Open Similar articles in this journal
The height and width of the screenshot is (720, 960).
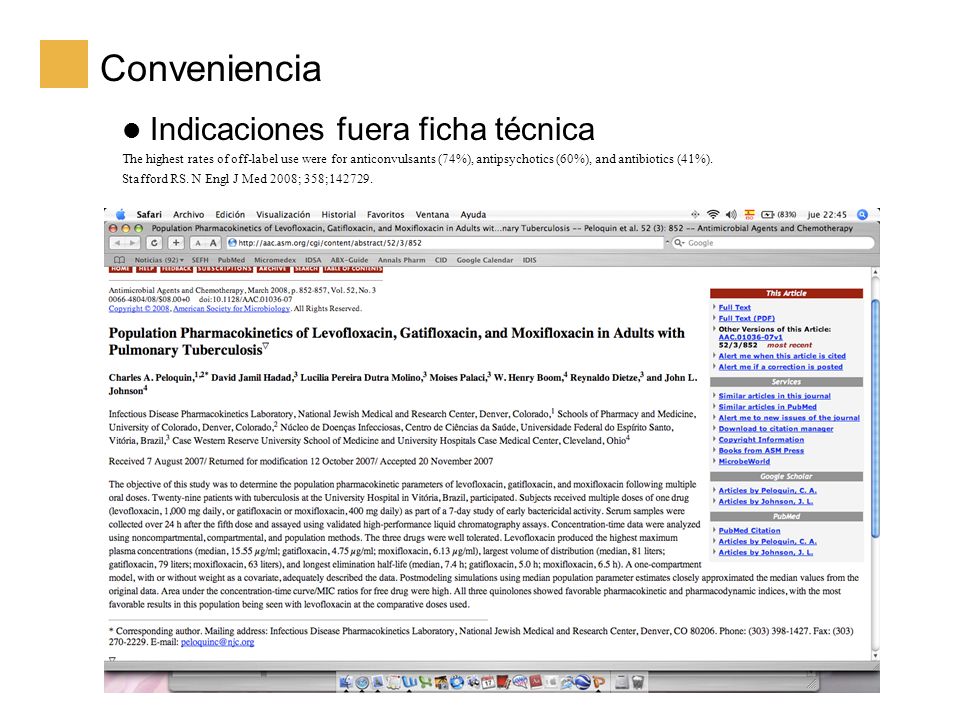pos(774,396)
